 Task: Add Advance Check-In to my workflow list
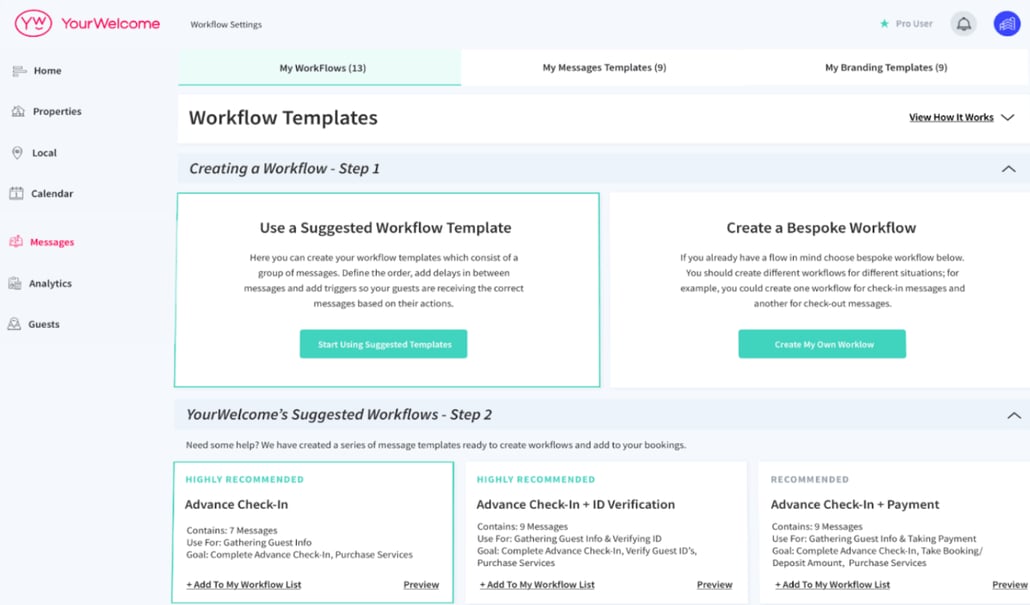coord(244,585)
